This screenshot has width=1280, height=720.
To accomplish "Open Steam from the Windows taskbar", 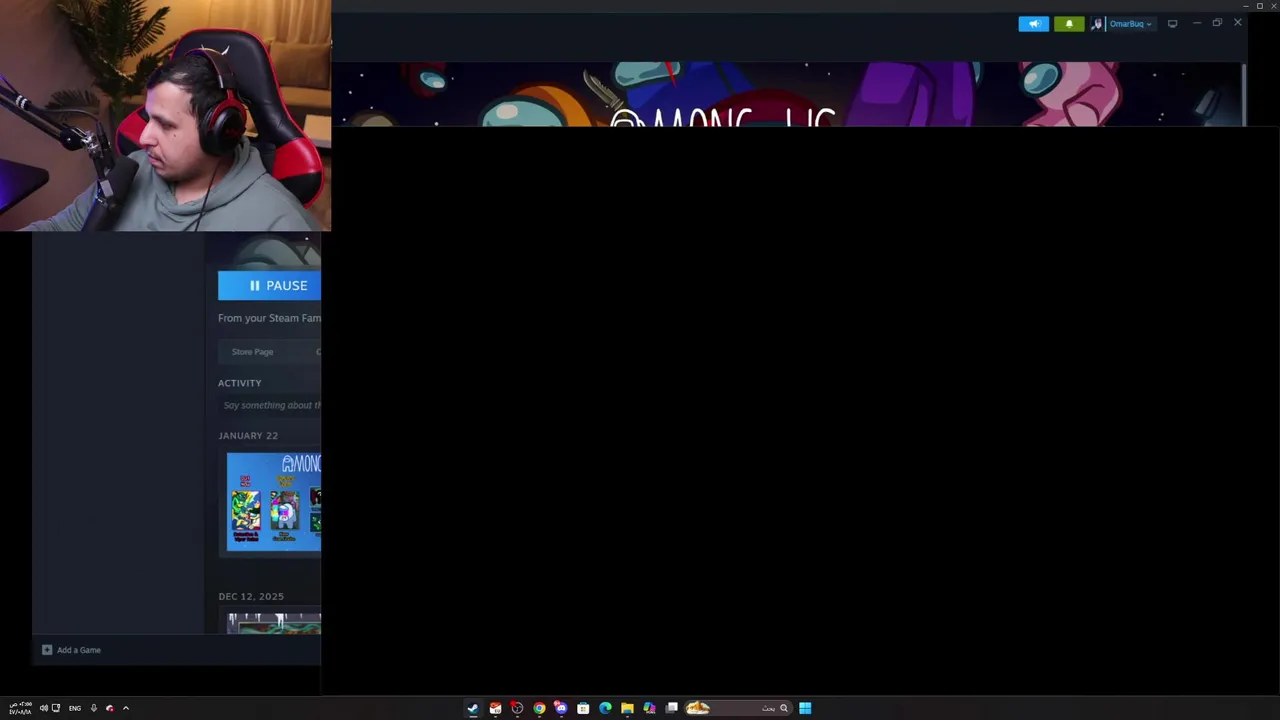I will coord(473,708).
